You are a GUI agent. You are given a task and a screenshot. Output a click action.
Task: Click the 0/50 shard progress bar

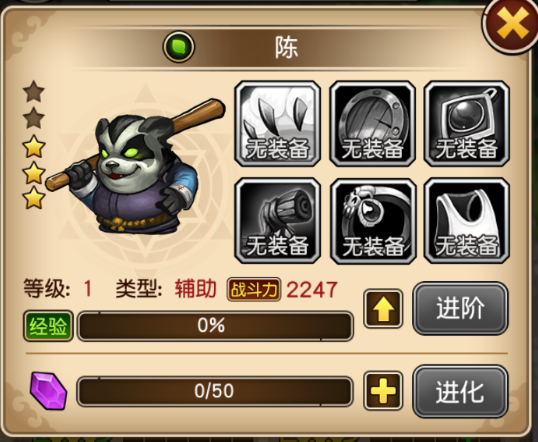pyautogui.click(x=215, y=391)
